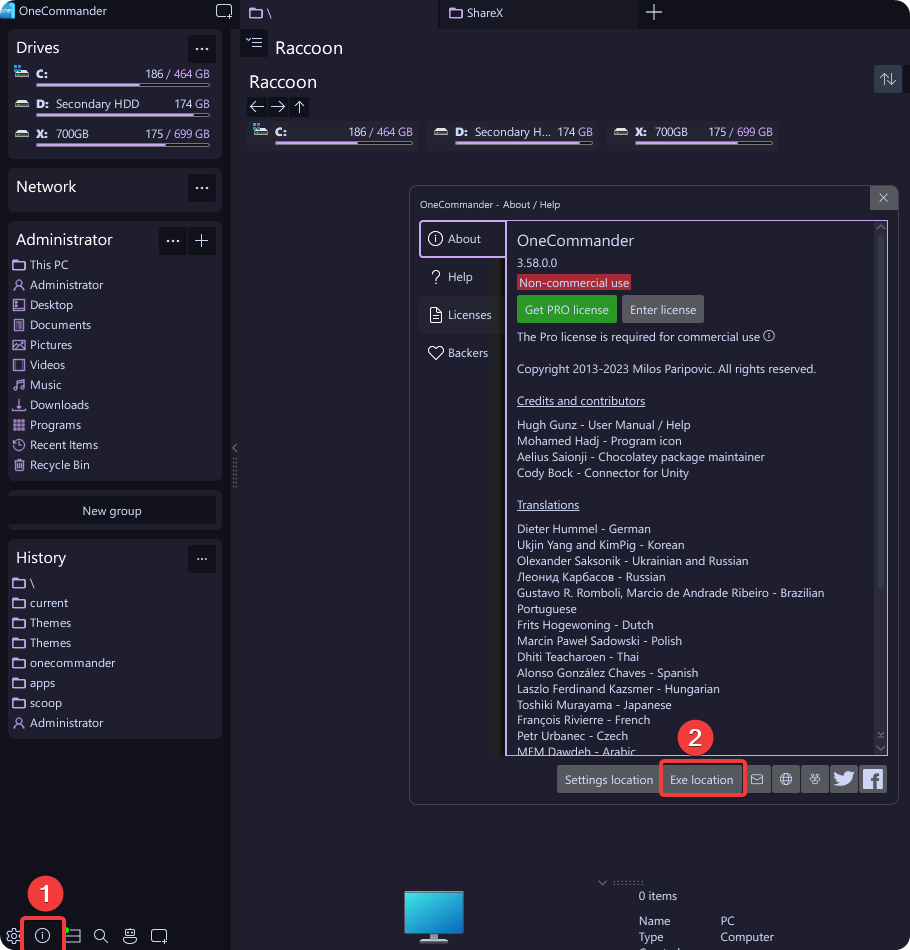Viewport: 910px width, 950px height.
Task: Send feedback via the email envelope icon
Action: point(758,779)
